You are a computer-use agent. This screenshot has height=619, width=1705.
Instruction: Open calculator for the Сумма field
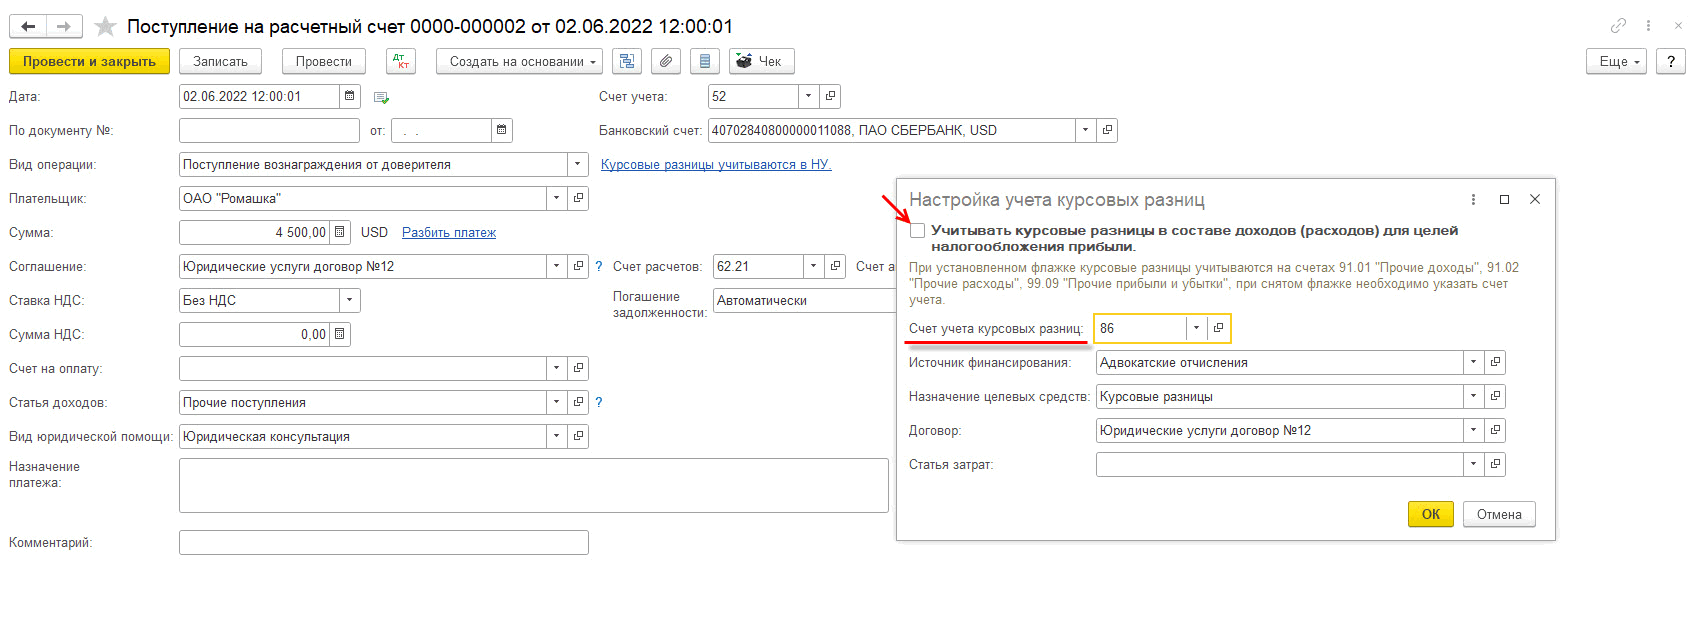[x=340, y=232]
